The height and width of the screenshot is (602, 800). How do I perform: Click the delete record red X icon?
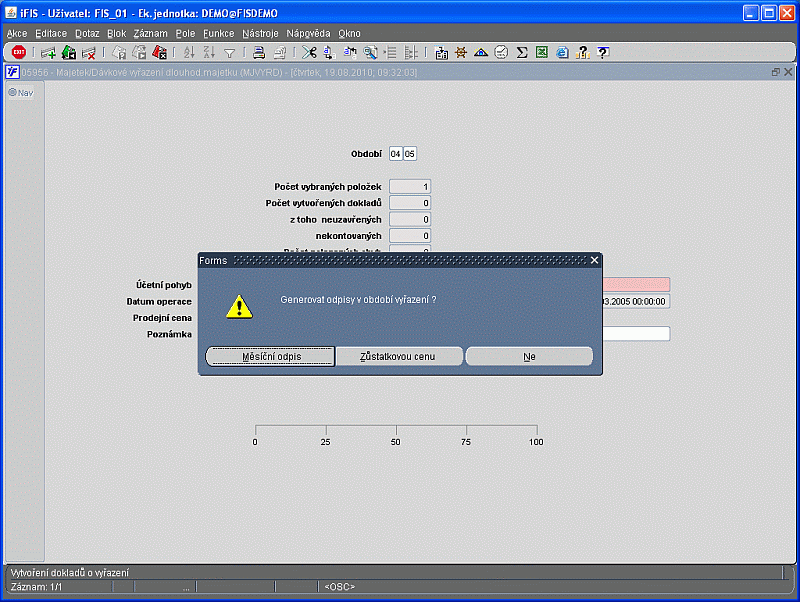tap(88, 53)
